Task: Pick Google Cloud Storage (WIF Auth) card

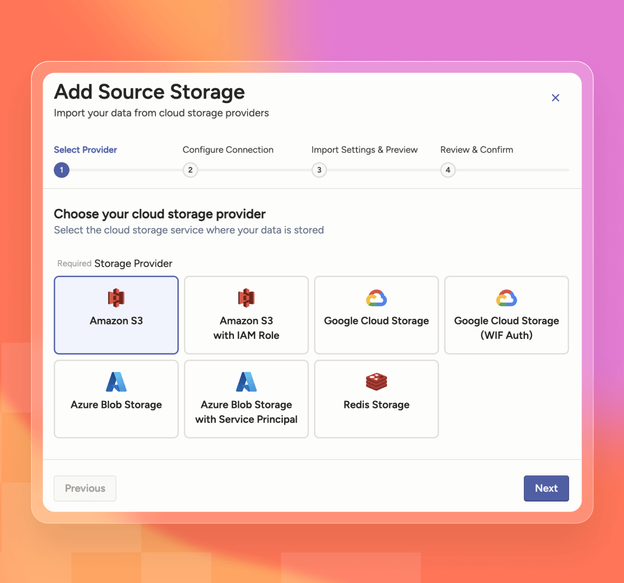Action: (x=507, y=315)
